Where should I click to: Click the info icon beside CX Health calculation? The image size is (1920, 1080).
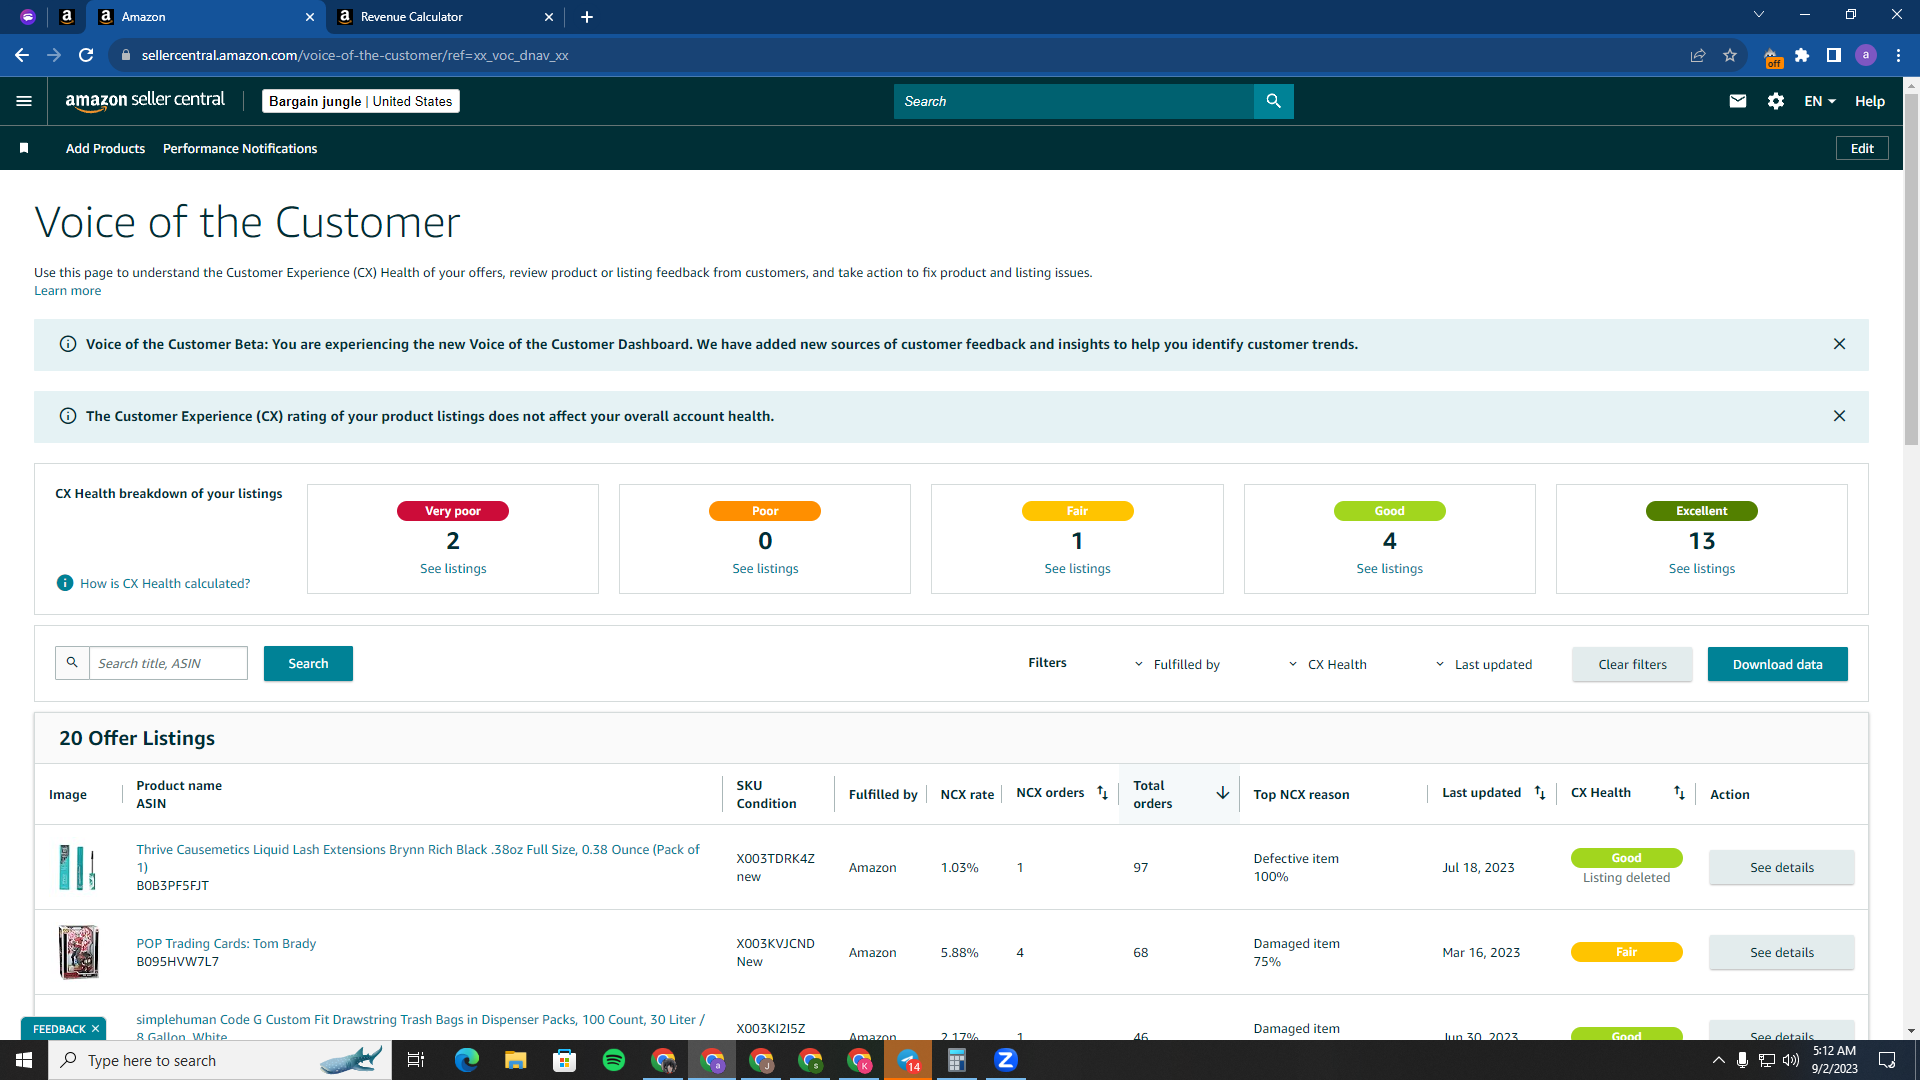pyautogui.click(x=65, y=583)
